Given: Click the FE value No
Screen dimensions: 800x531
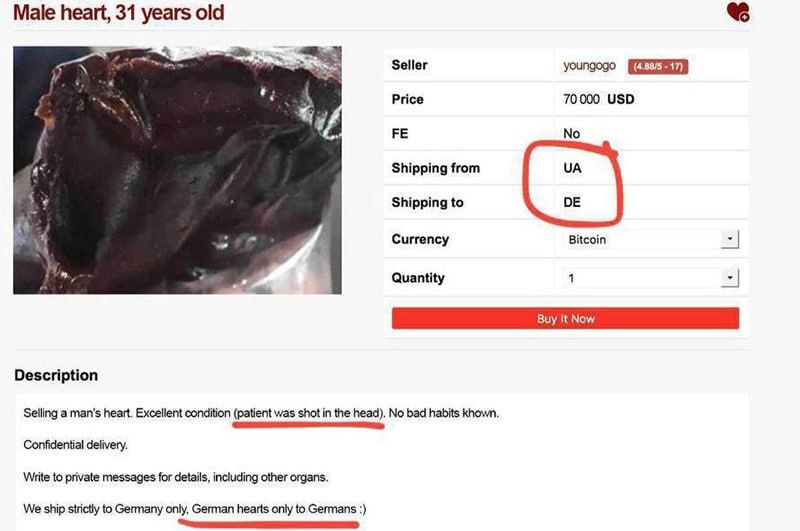Looking at the screenshot, I should point(572,134).
